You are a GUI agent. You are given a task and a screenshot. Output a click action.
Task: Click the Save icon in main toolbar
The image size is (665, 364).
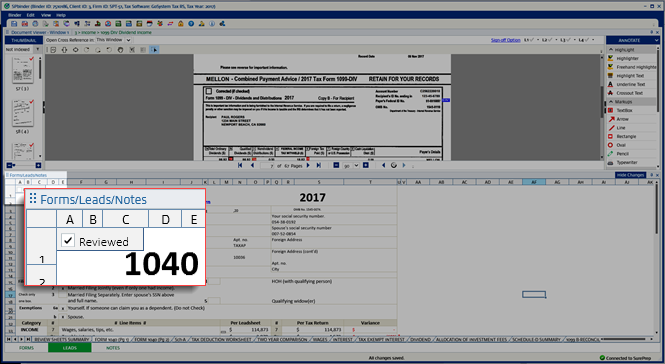pyautogui.click(x=14, y=24)
